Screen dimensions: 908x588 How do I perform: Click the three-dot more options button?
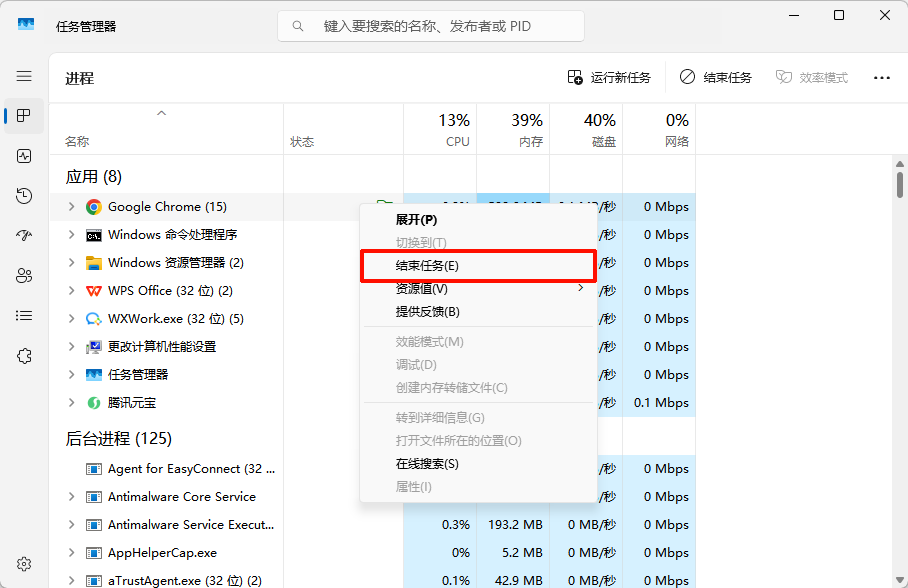point(881,77)
